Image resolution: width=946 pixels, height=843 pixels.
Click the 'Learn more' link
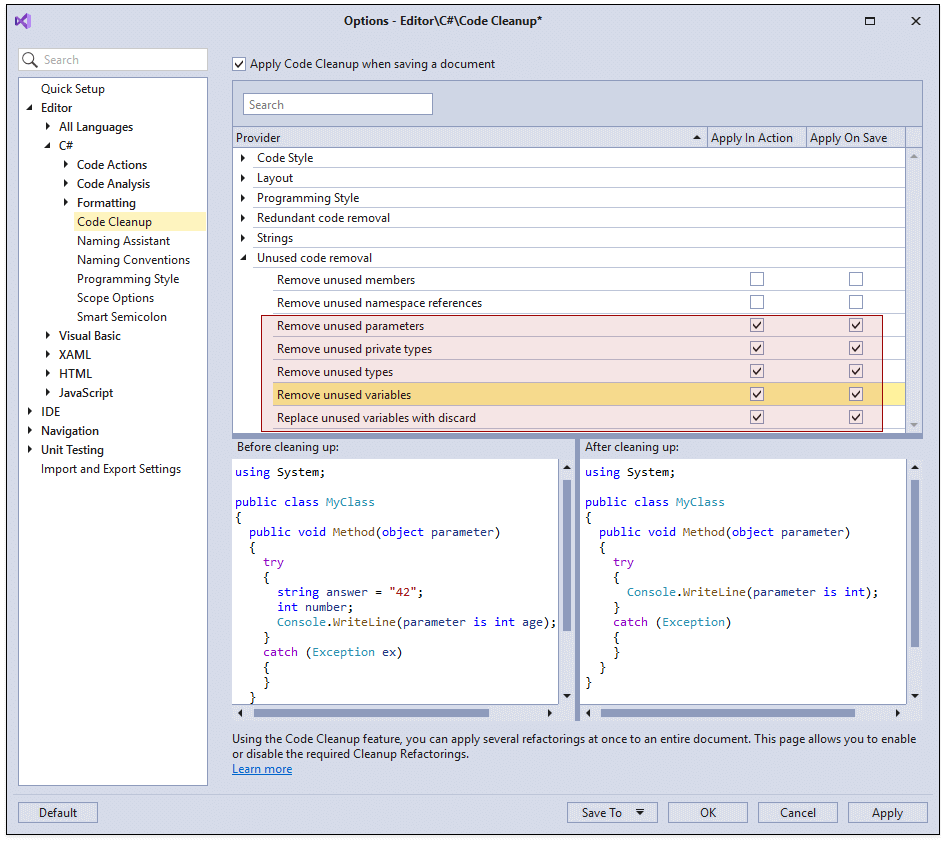pos(261,768)
